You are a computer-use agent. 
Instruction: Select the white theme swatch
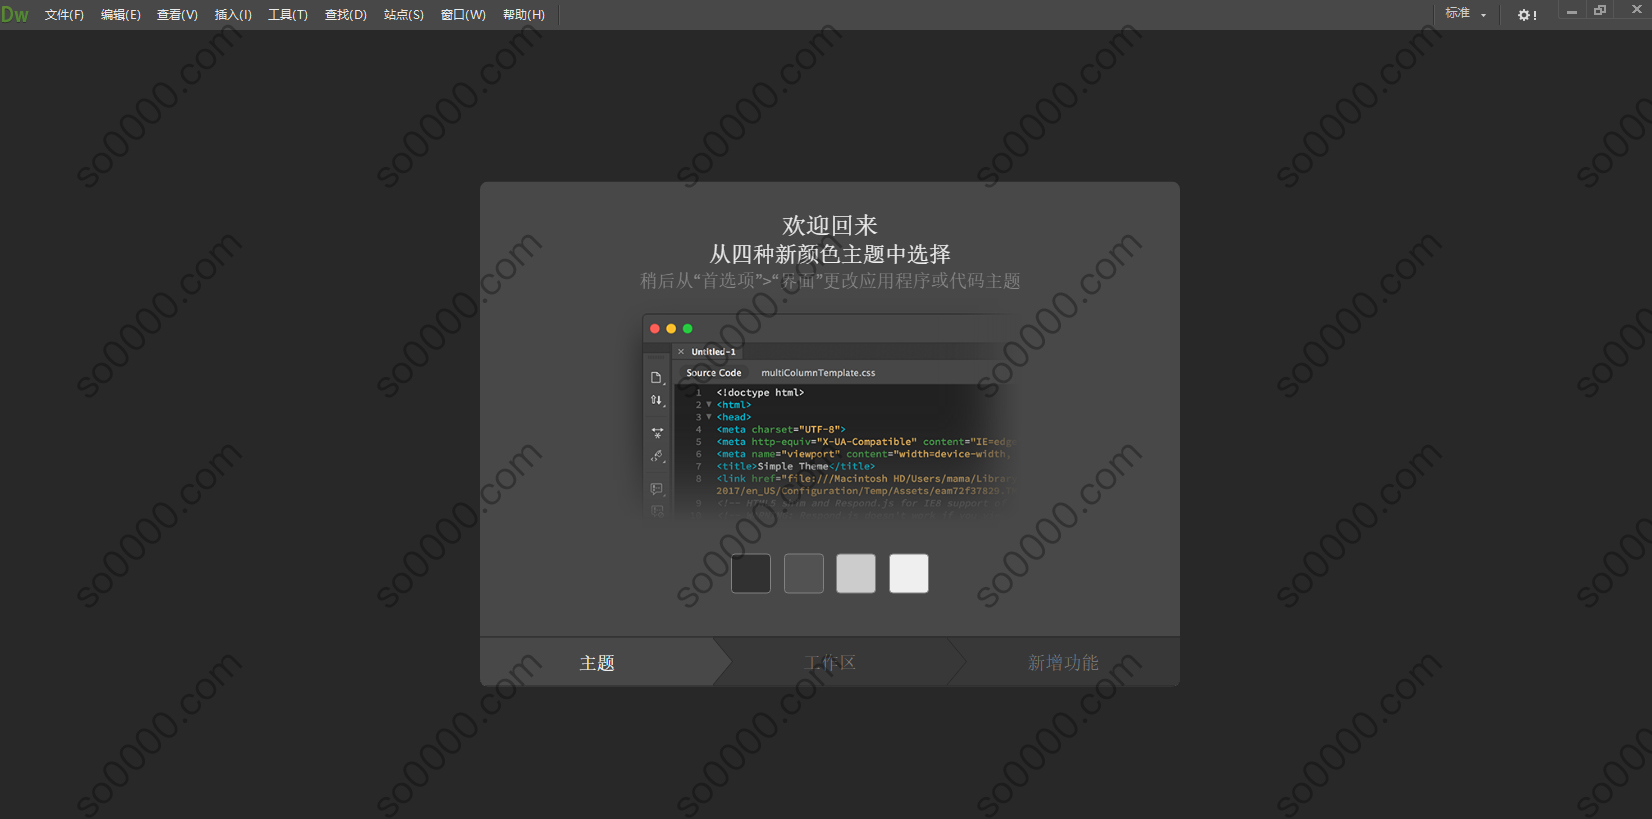[909, 573]
